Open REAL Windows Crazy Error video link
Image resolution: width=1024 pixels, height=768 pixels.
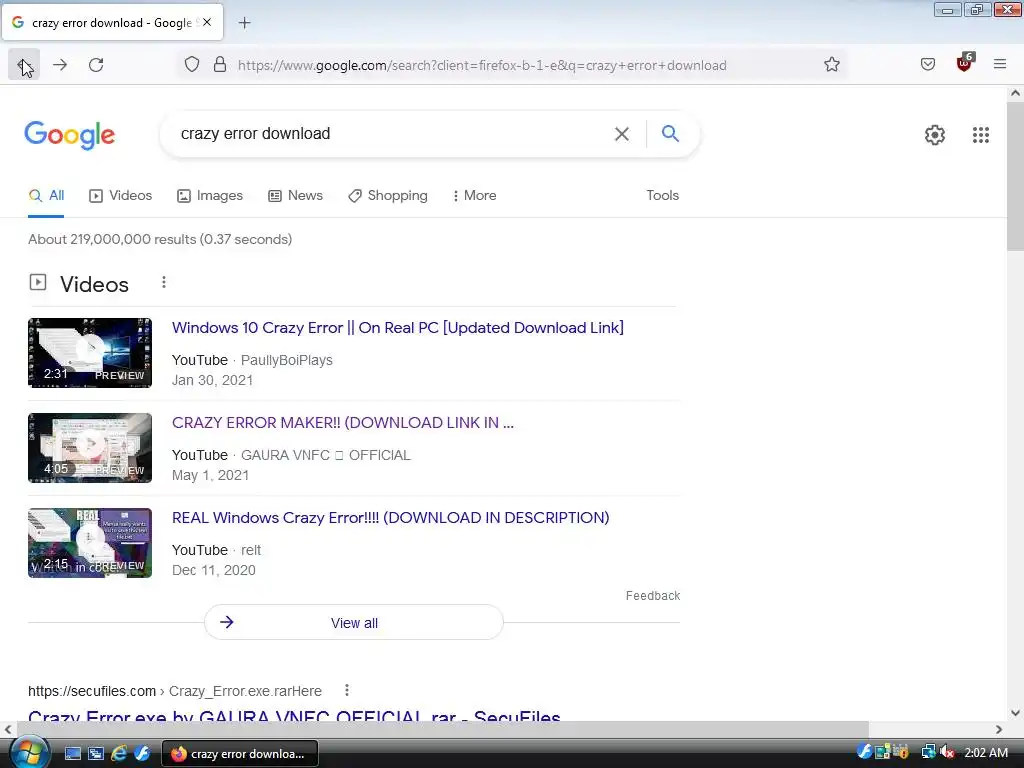pos(391,518)
